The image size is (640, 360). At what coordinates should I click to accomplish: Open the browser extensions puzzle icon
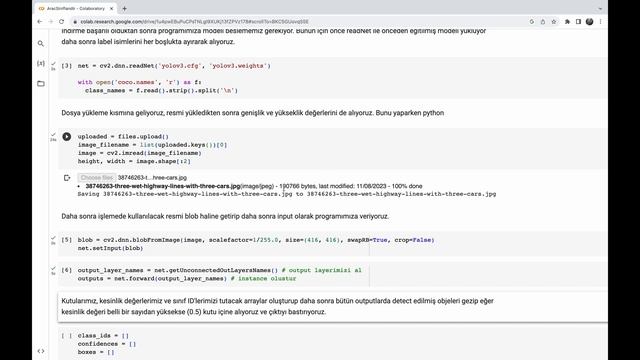pyautogui.click(x=567, y=22)
